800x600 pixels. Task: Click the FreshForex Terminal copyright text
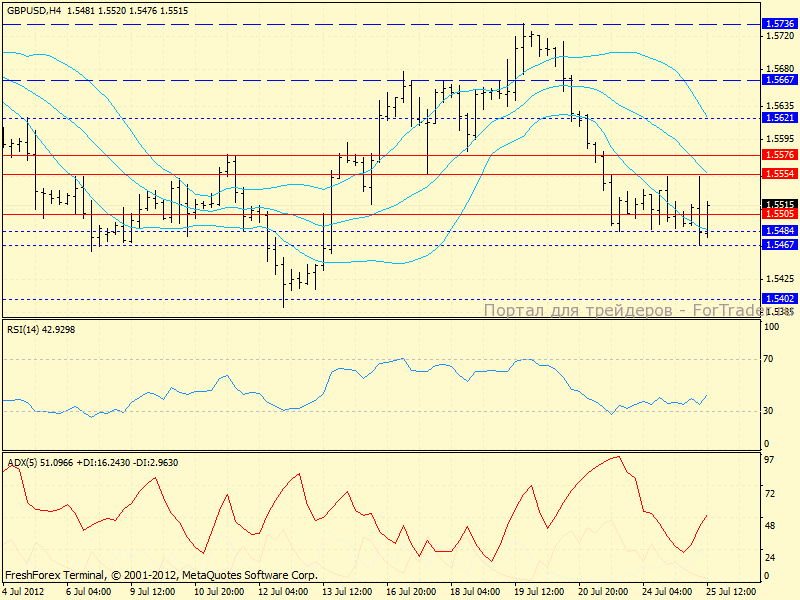(160, 576)
